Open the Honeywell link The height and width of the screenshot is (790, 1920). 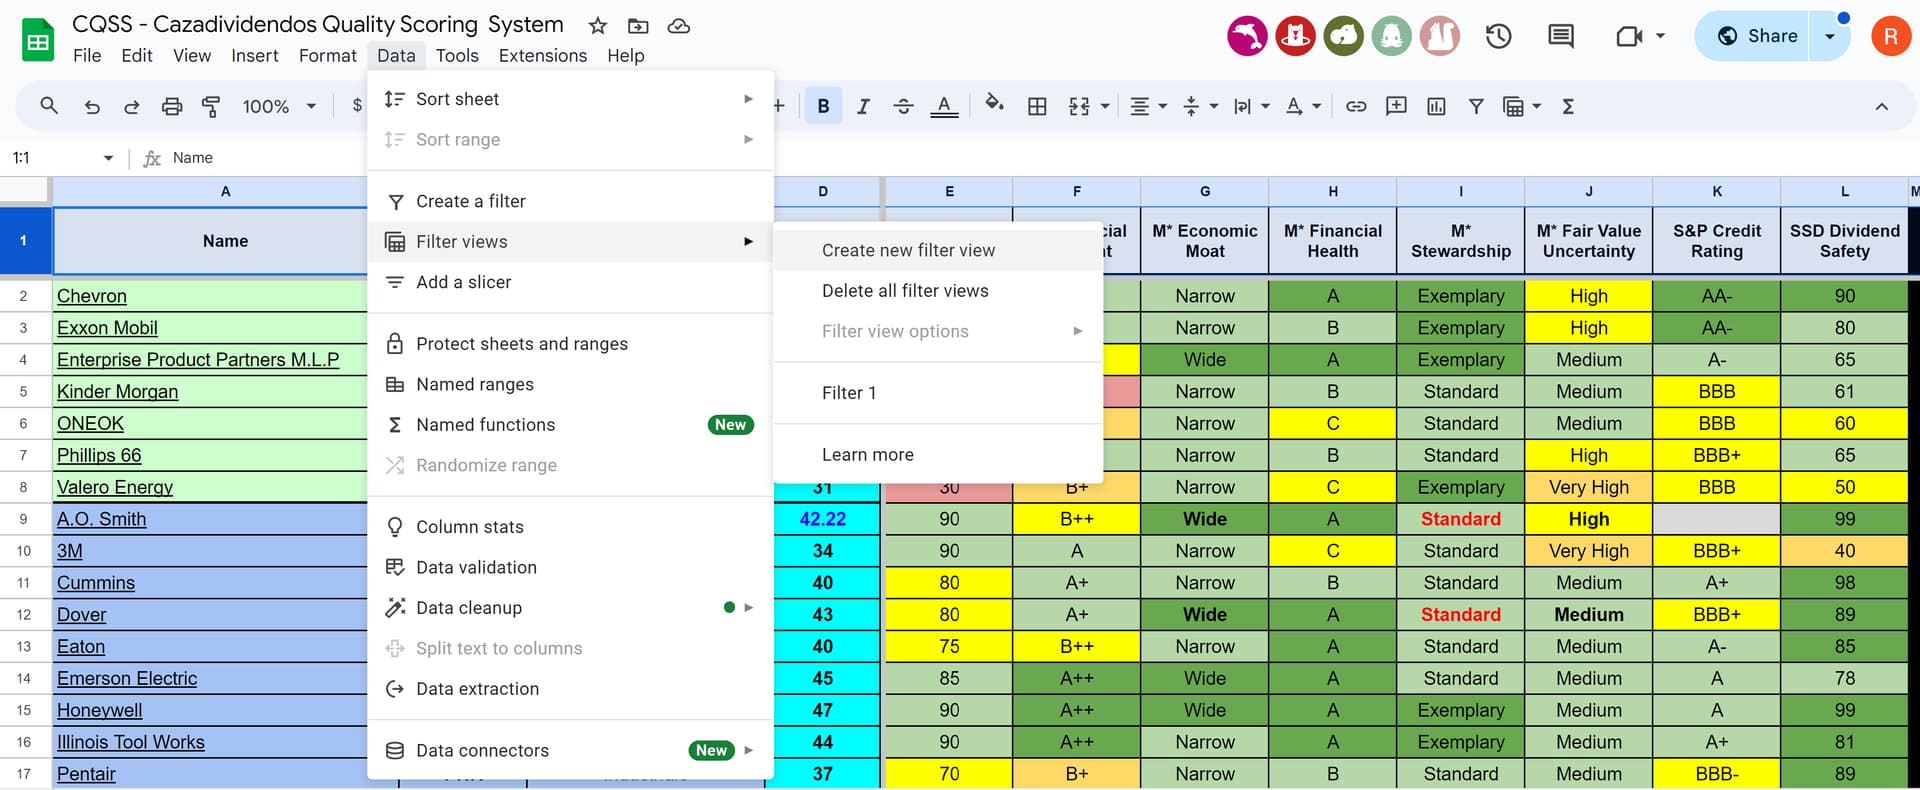[x=99, y=710]
